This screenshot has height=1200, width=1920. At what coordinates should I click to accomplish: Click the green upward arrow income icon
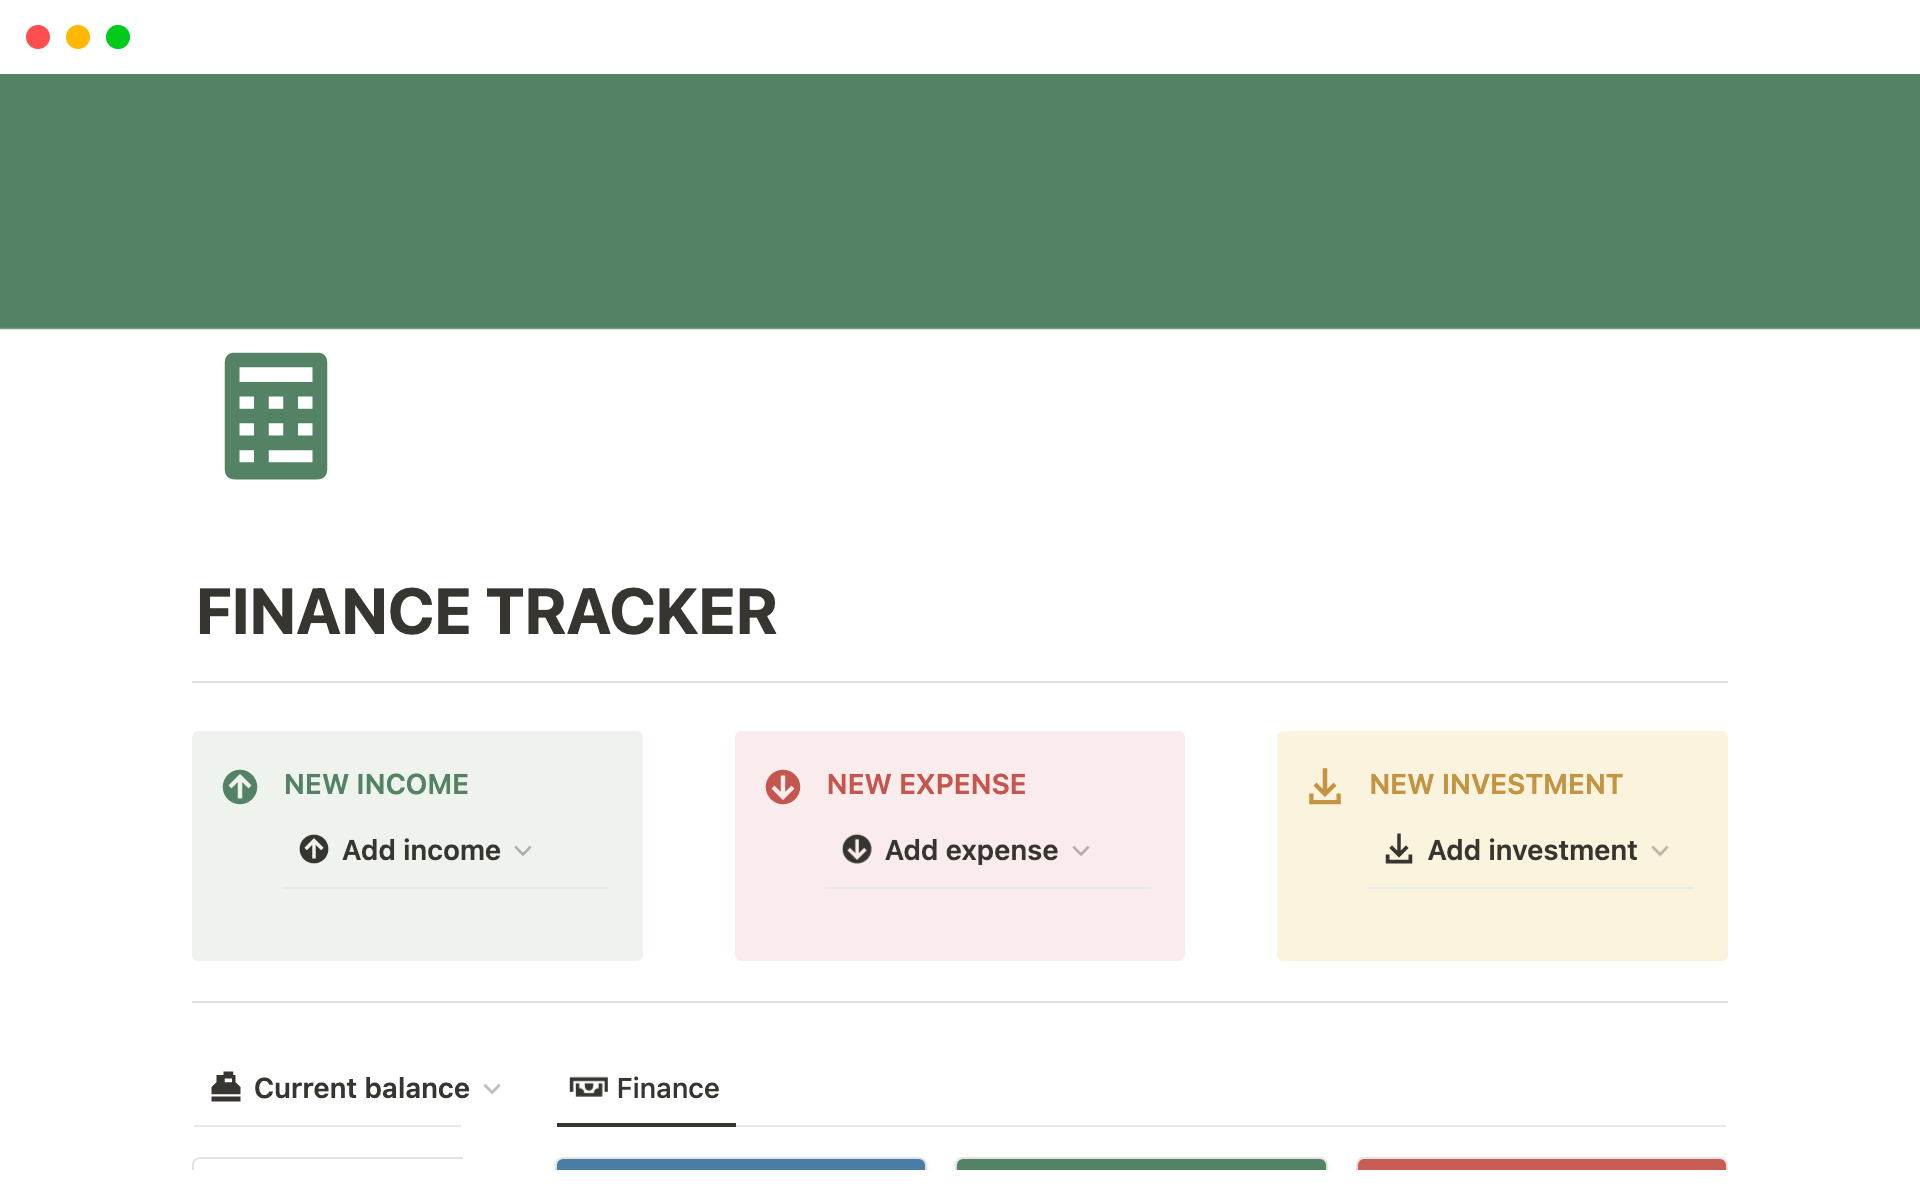click(241, 785)
